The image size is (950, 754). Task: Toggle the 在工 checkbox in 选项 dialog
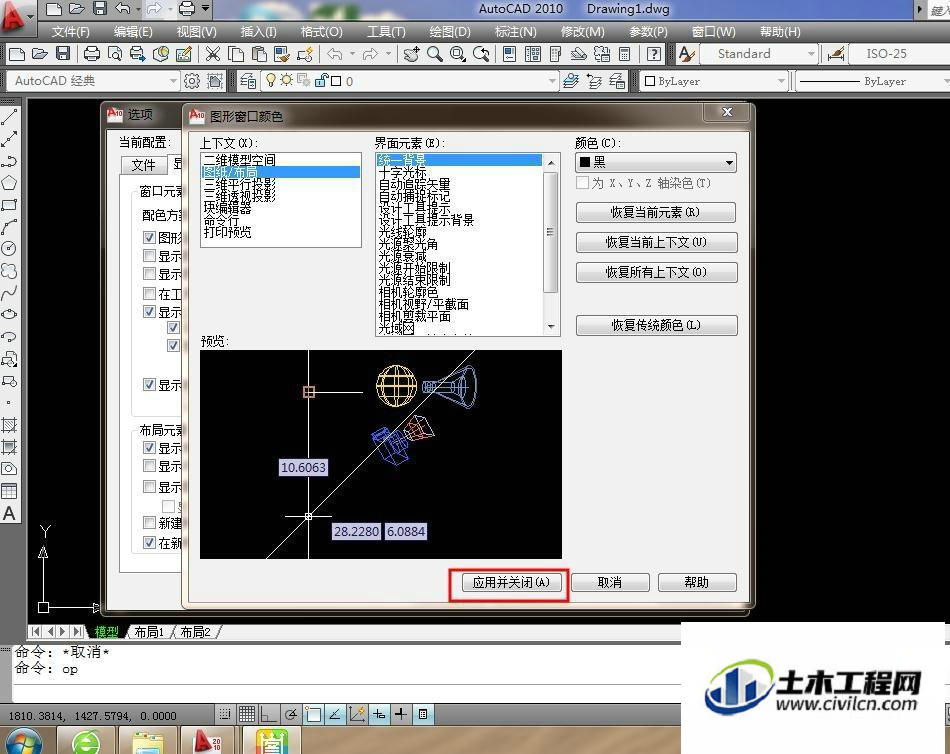(150, 294)
